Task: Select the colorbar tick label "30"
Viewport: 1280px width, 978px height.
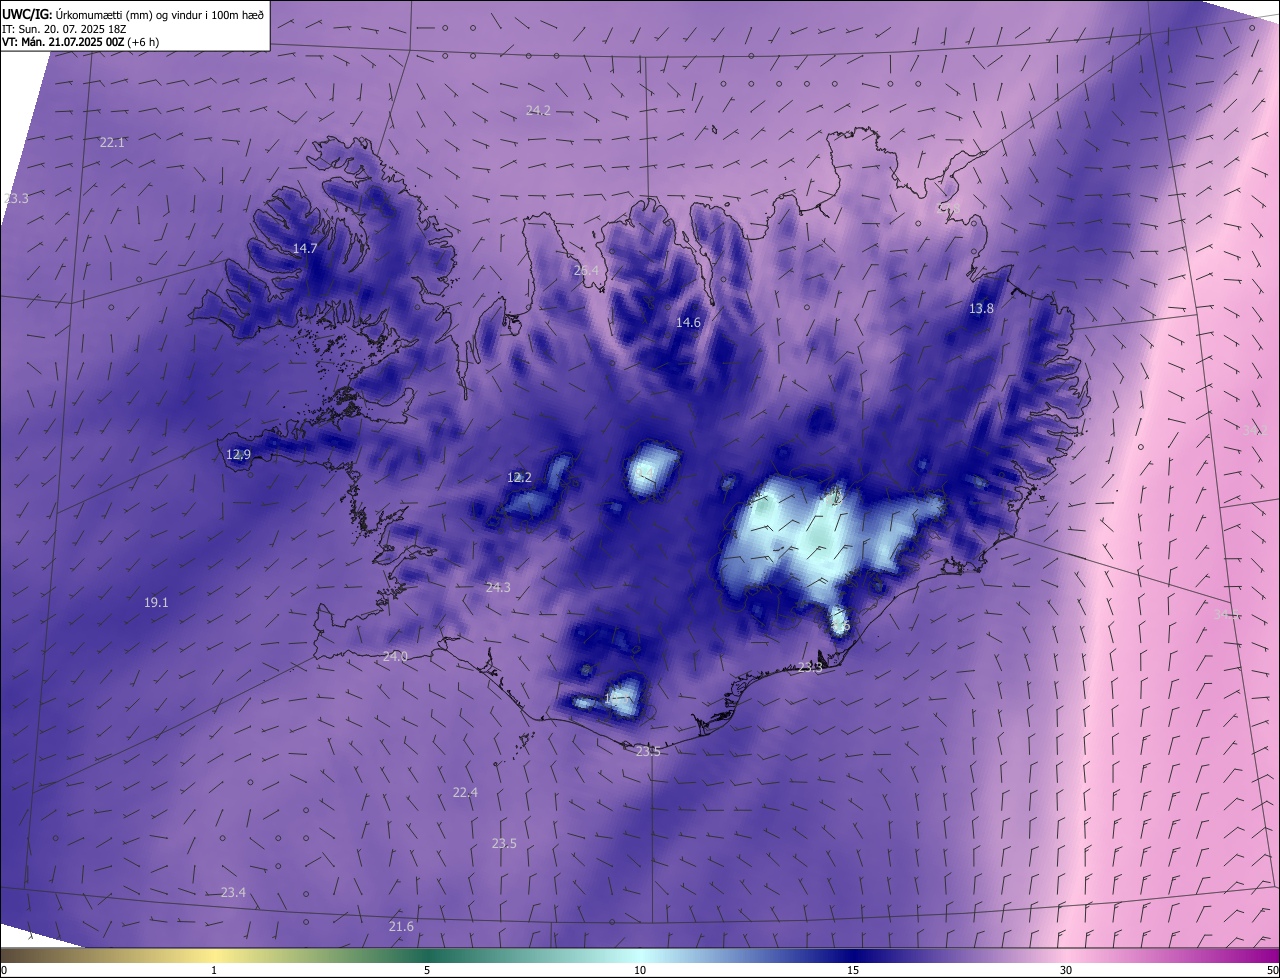Action: (1066, 970)
